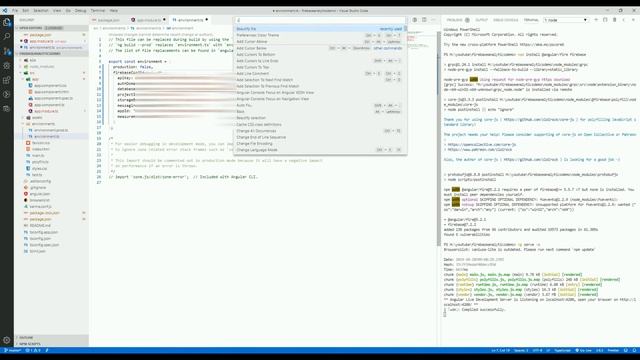Image resolution: width=640 pixels, height=360 pixels.
Task: Run the 'Beautify file' command
Action: [x=320, y=29]
